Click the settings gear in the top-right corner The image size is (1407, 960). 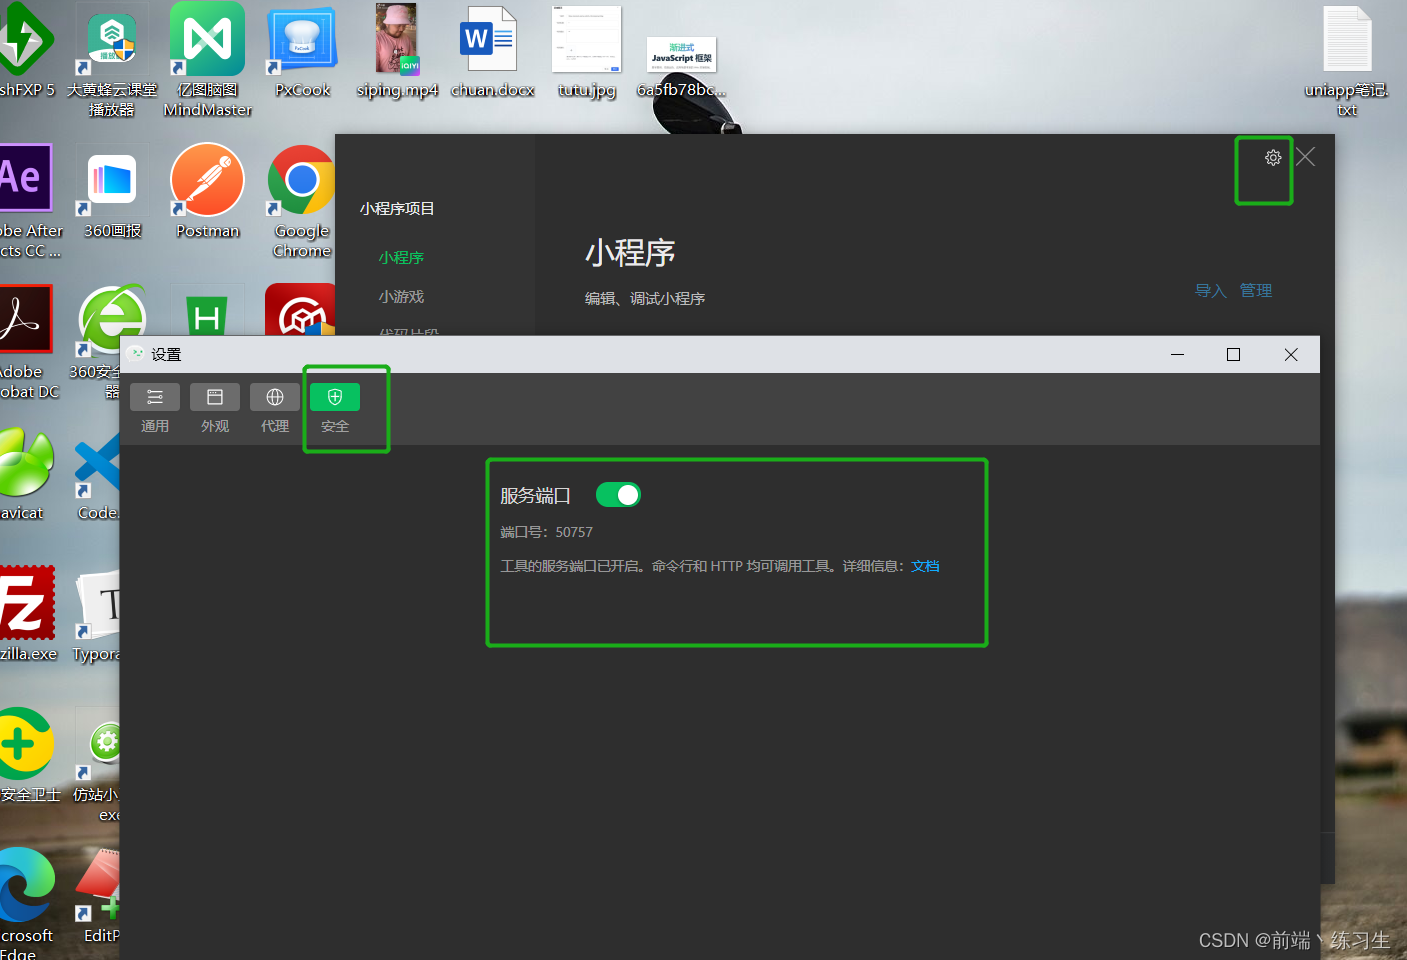(x=1272, y=157)
